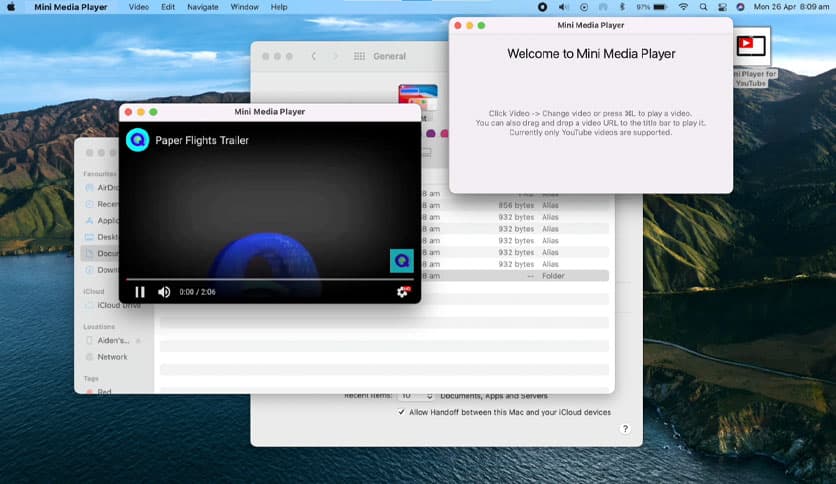The image size is (836, 484).
Task: Open Control Centre in menu bar
Action: click(x=722, y=7)
